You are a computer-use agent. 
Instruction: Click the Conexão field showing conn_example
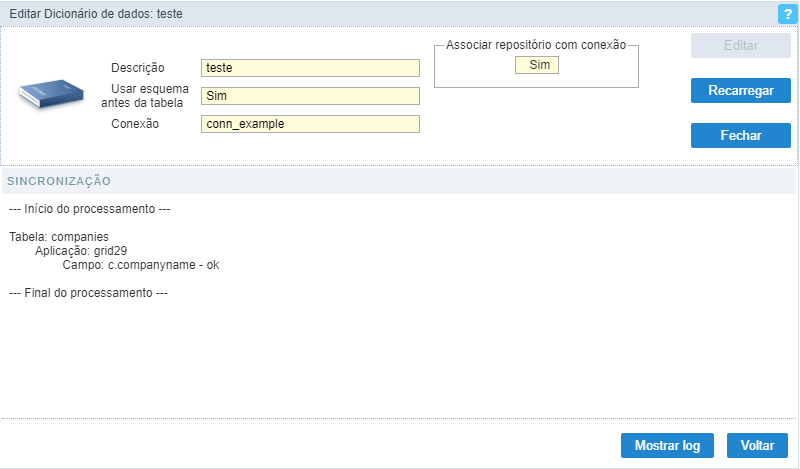pyautogui.click(x=310, y=124)
